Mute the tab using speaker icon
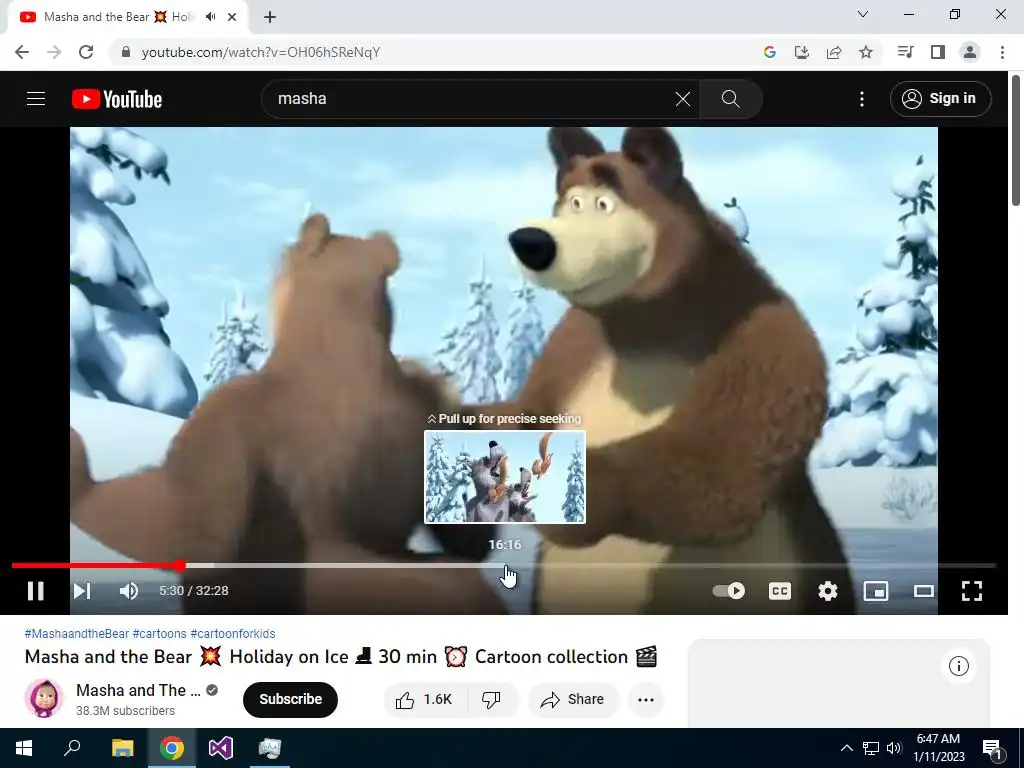The image size is (1024, 768). point(211,17)
